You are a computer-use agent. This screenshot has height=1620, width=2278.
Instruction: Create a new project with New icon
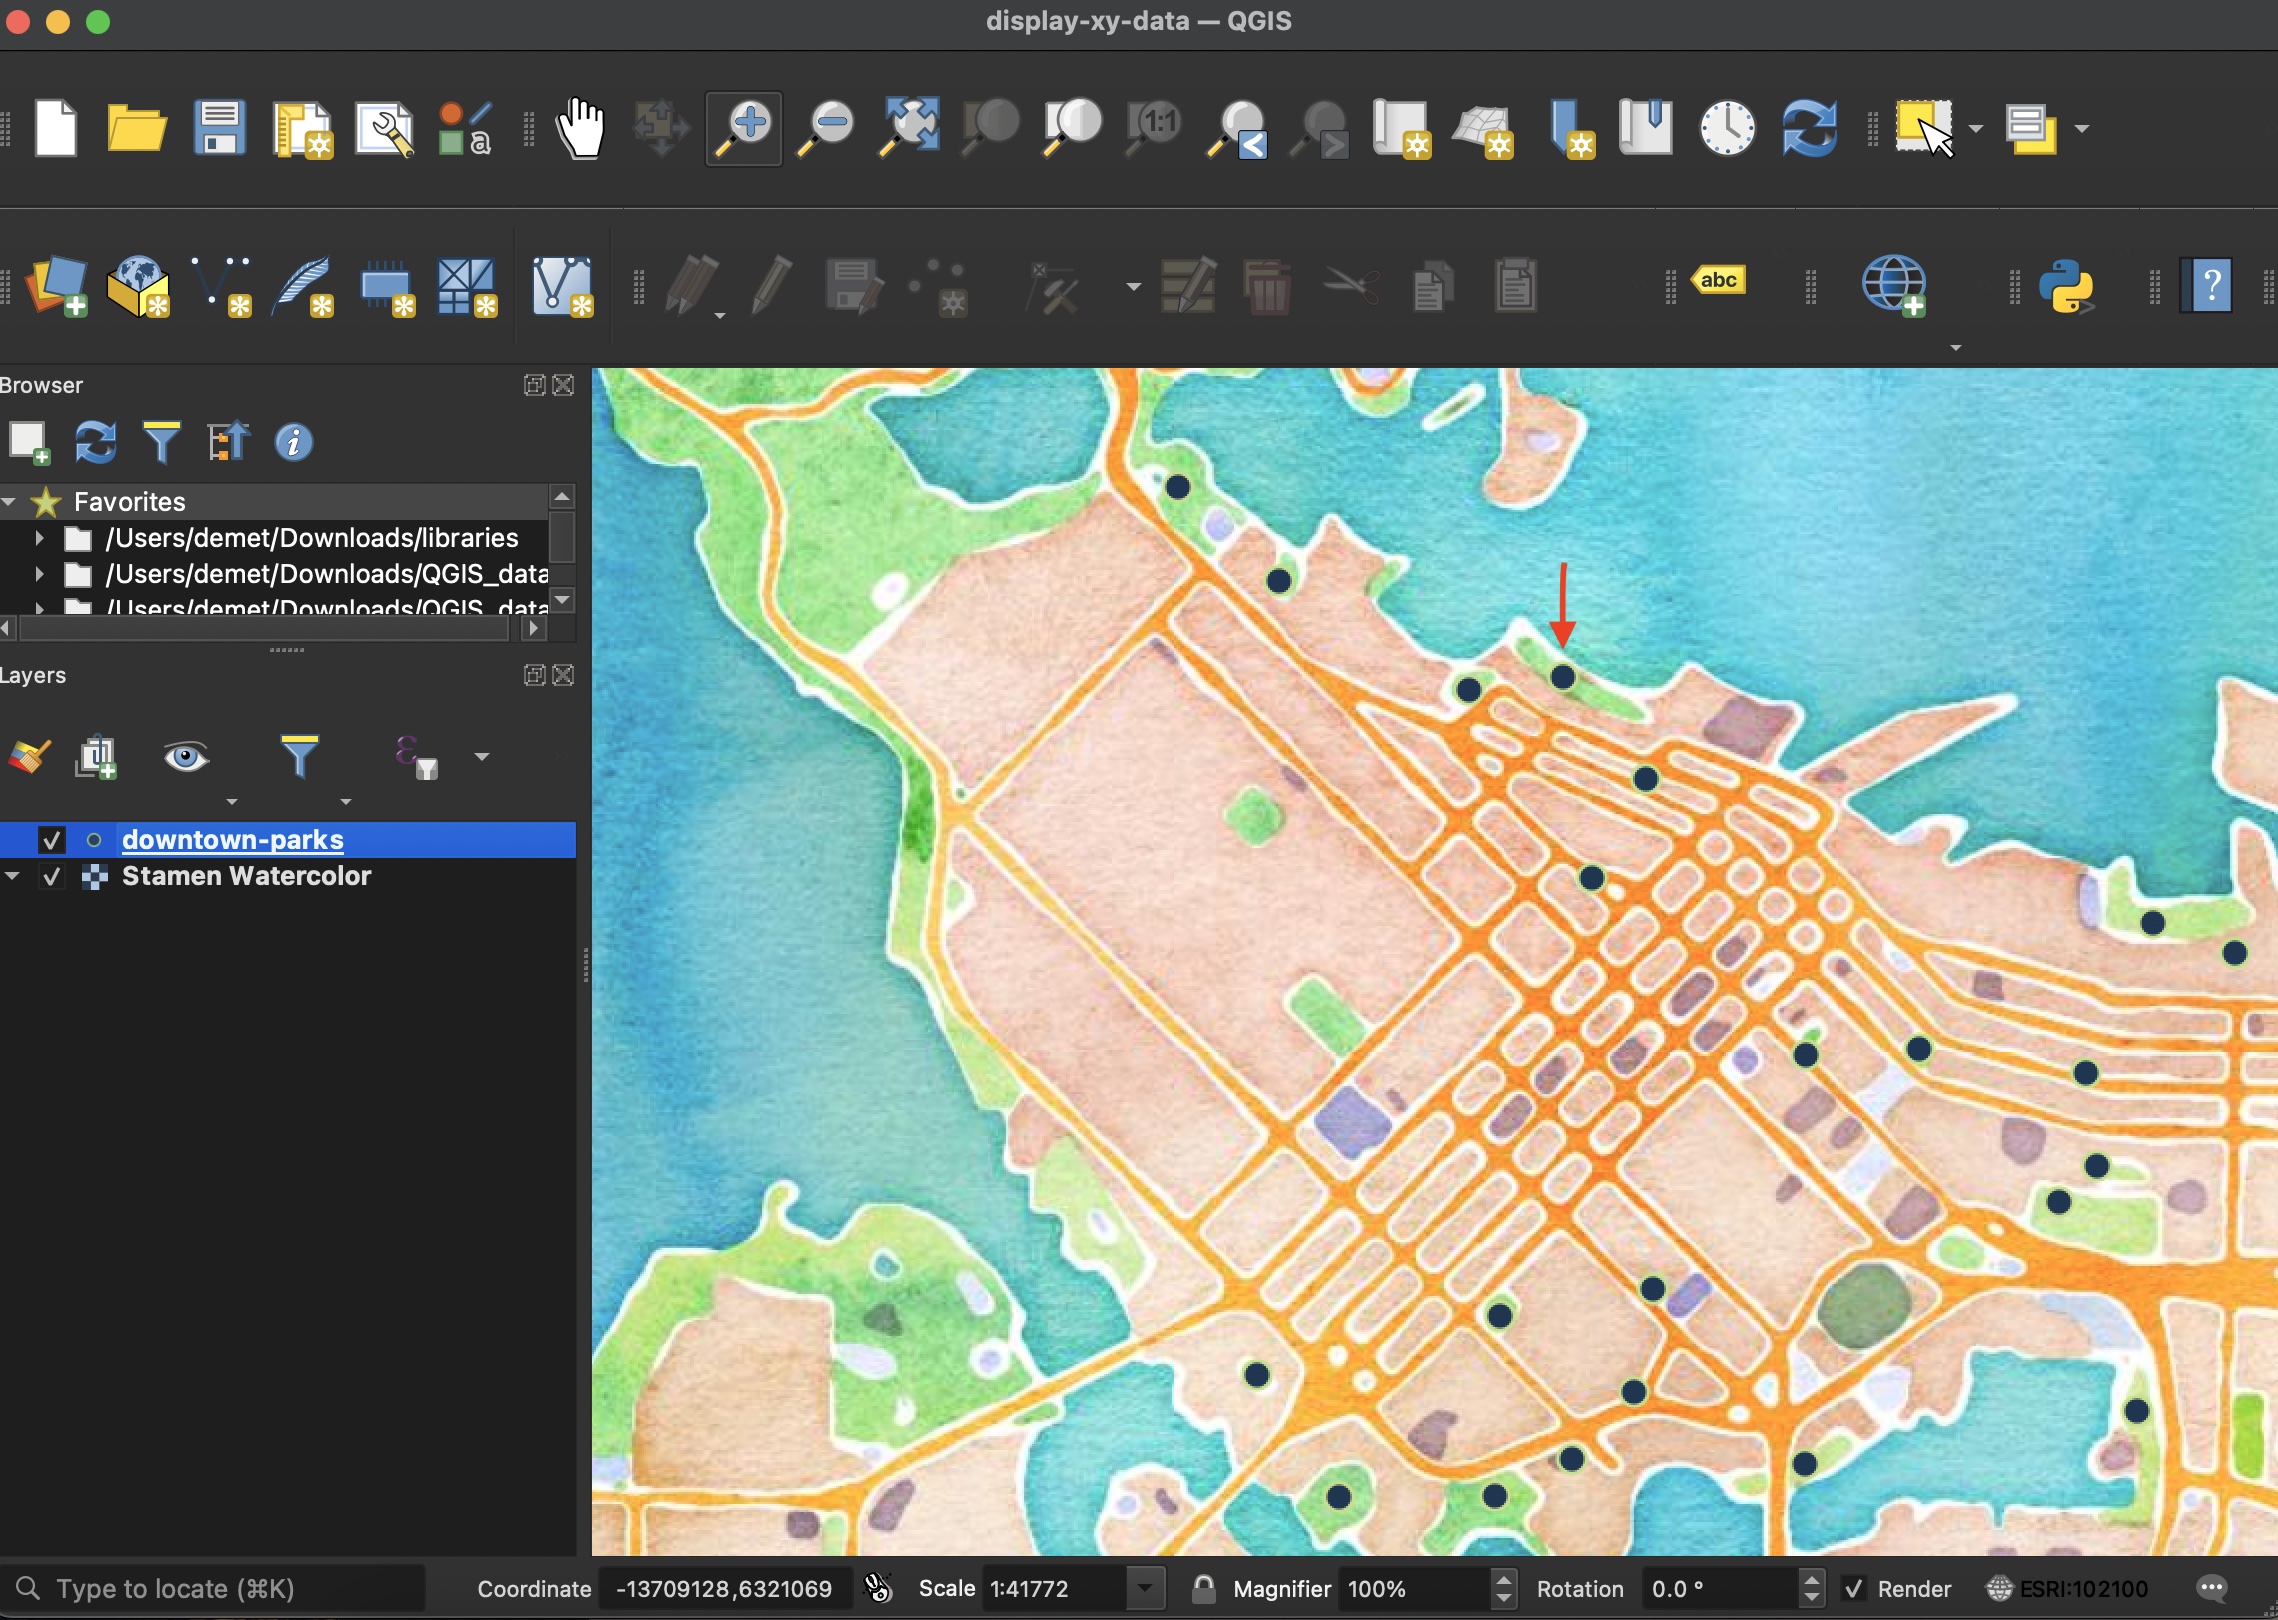coord(56,128)
